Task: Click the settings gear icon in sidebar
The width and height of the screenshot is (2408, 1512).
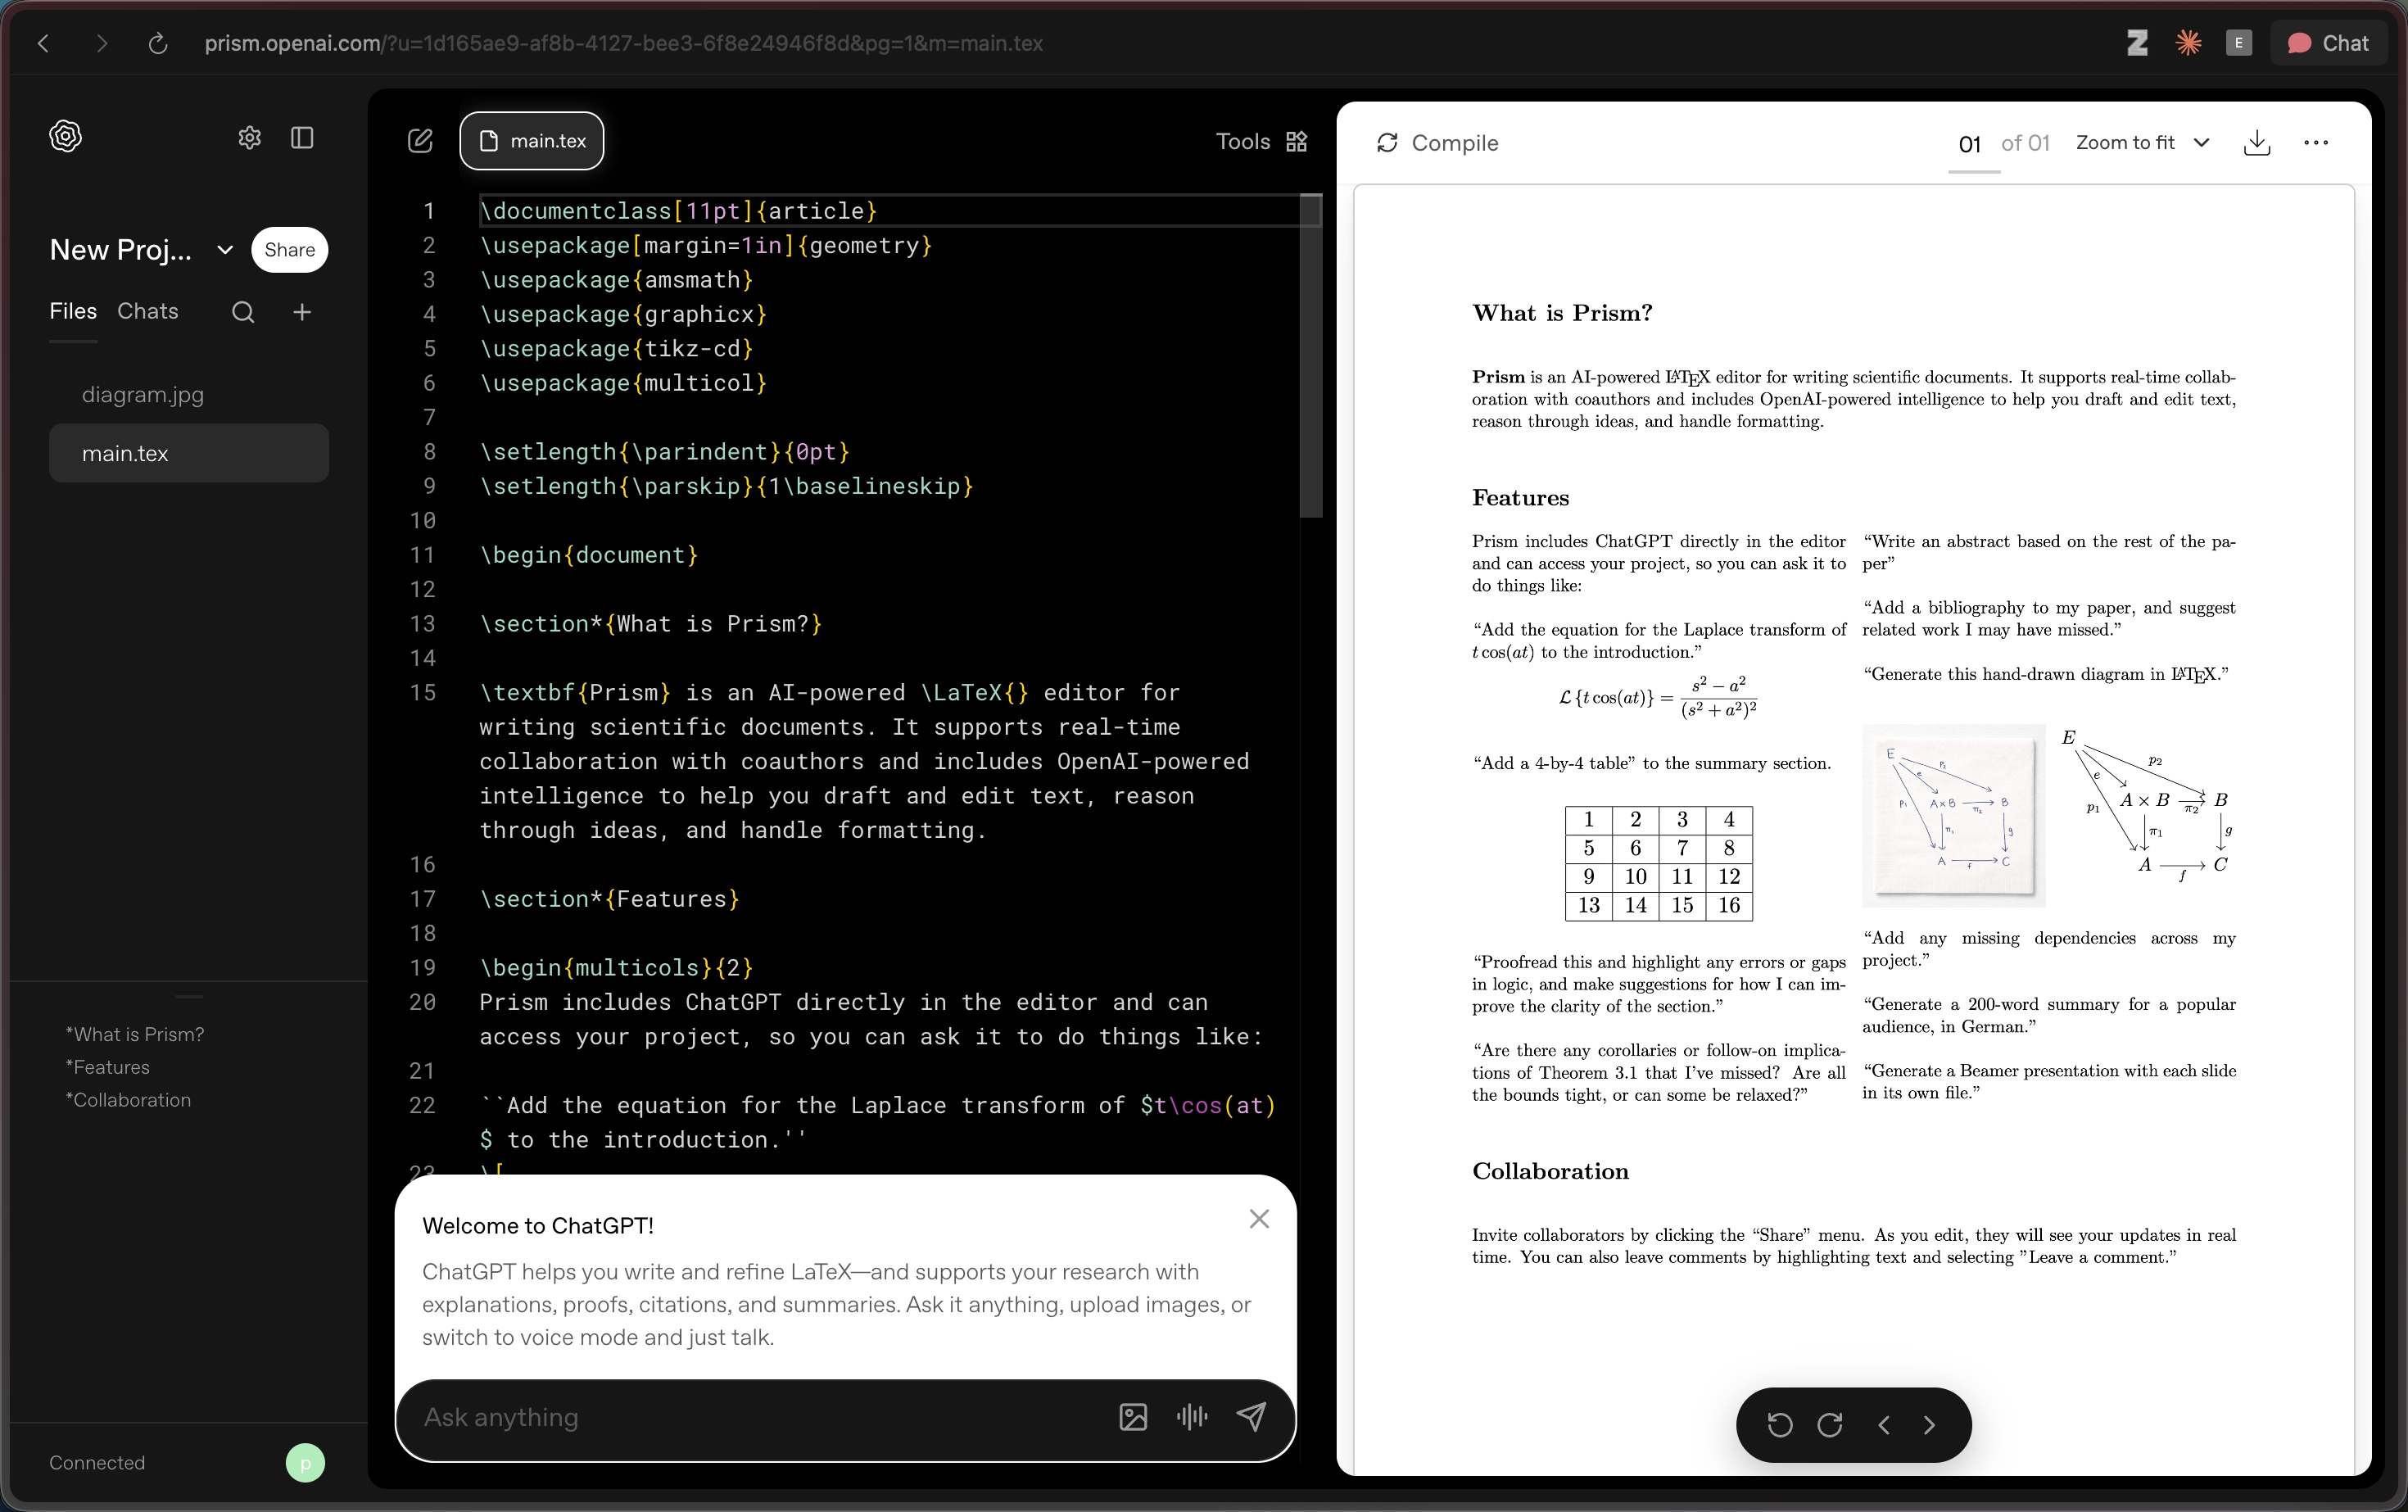Action: coord(249,137)
